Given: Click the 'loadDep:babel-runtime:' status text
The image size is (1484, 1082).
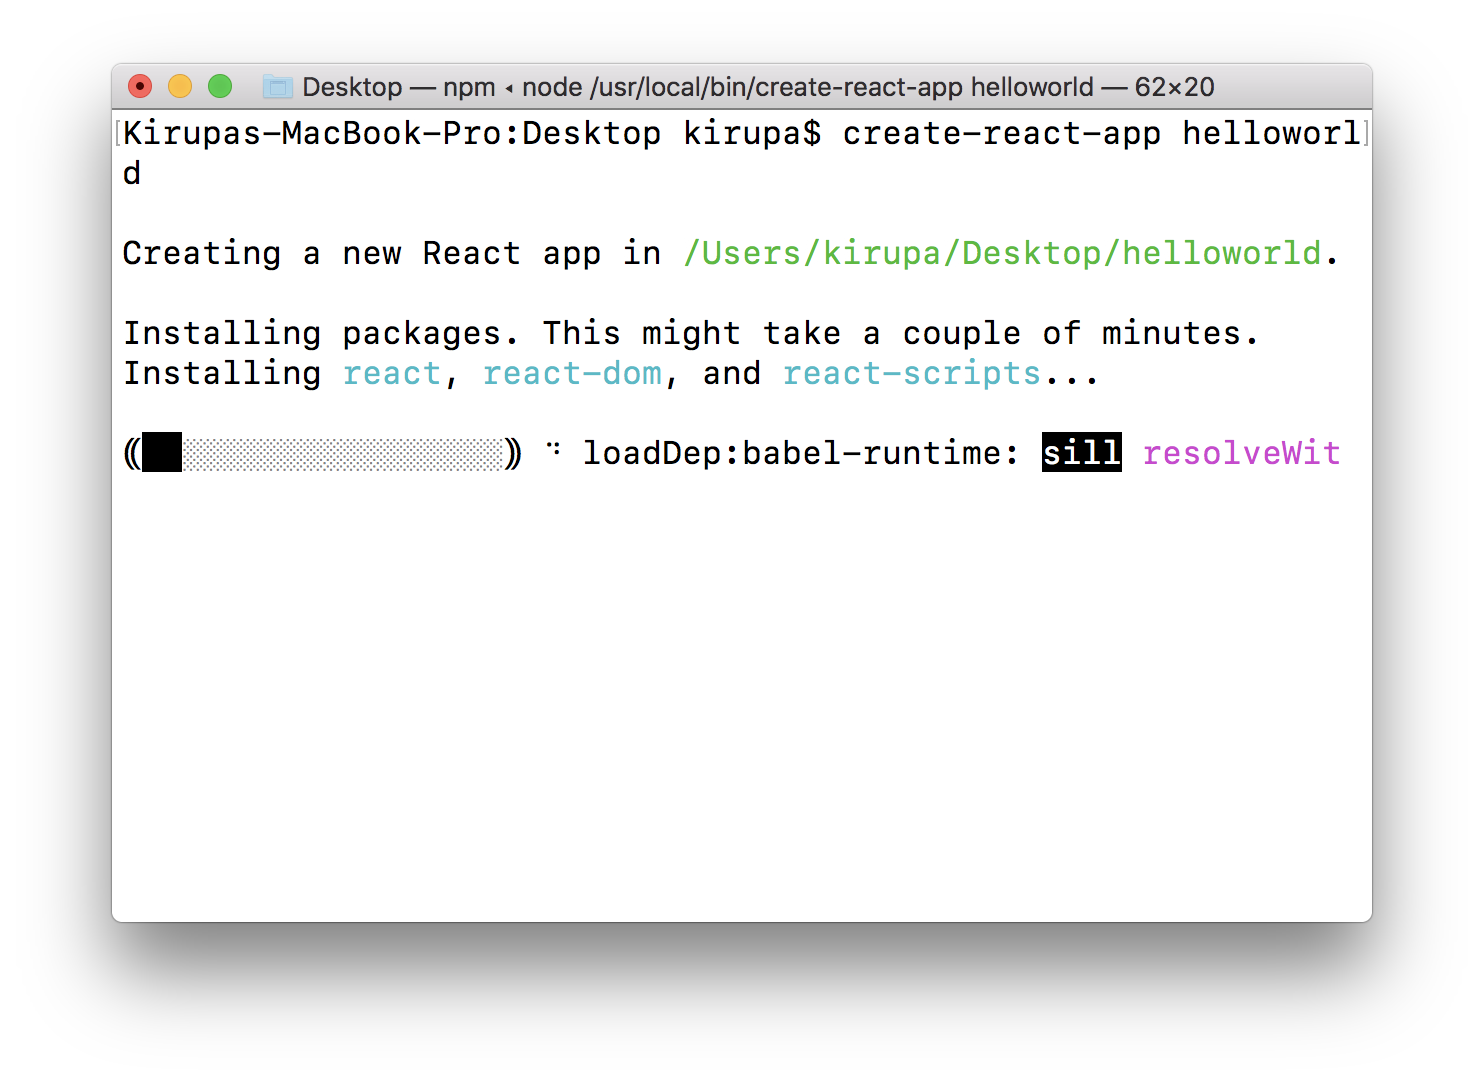Looking at the screenshot, I should (801, 453).
